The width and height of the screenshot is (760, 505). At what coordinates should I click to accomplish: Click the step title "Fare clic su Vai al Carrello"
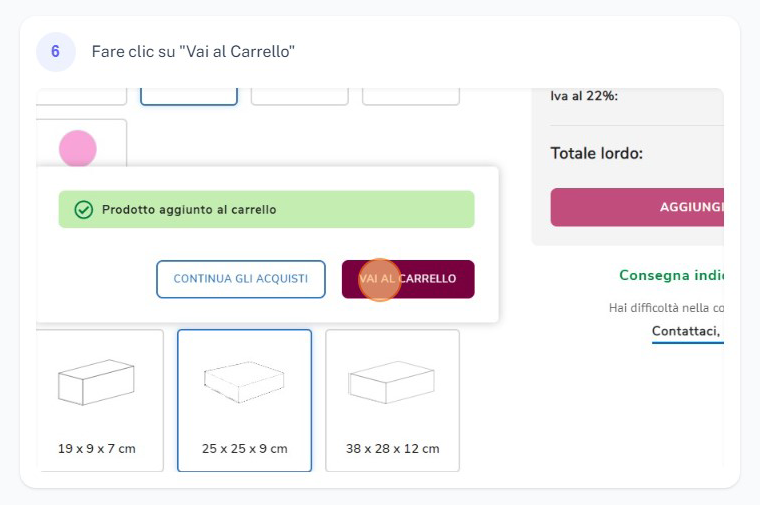(193, 51)
